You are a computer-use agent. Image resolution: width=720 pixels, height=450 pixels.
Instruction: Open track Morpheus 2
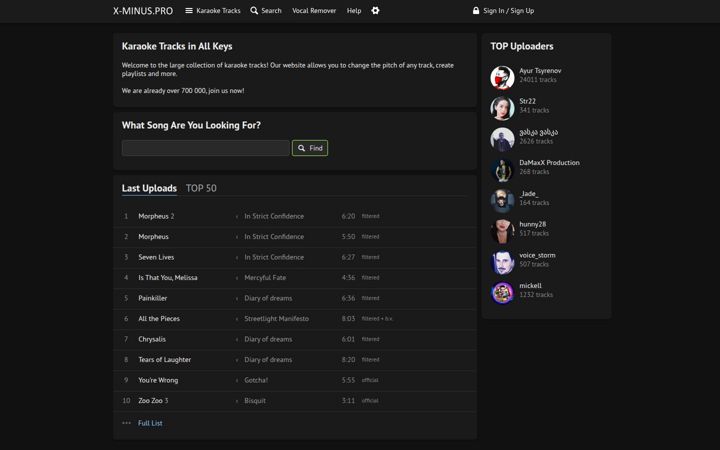coord(156,216)
